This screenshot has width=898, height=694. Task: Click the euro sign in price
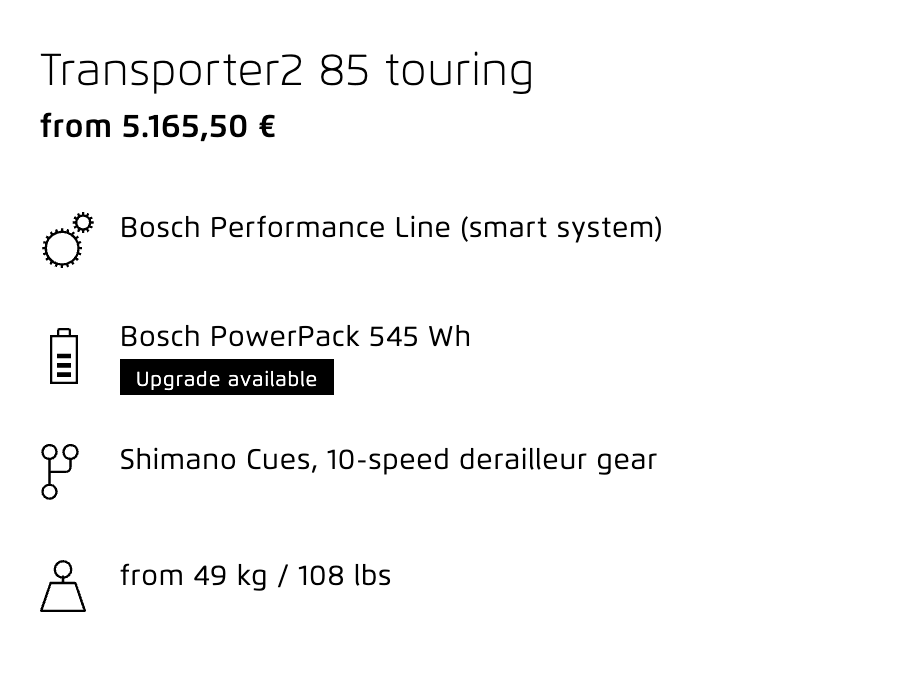coord(267,127)
